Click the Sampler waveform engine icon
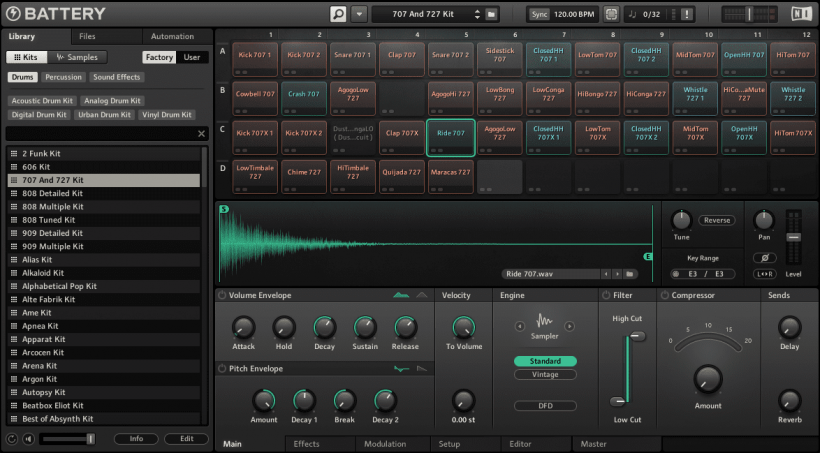This screenshot has width=820, height=453. [x=544, y=321]
